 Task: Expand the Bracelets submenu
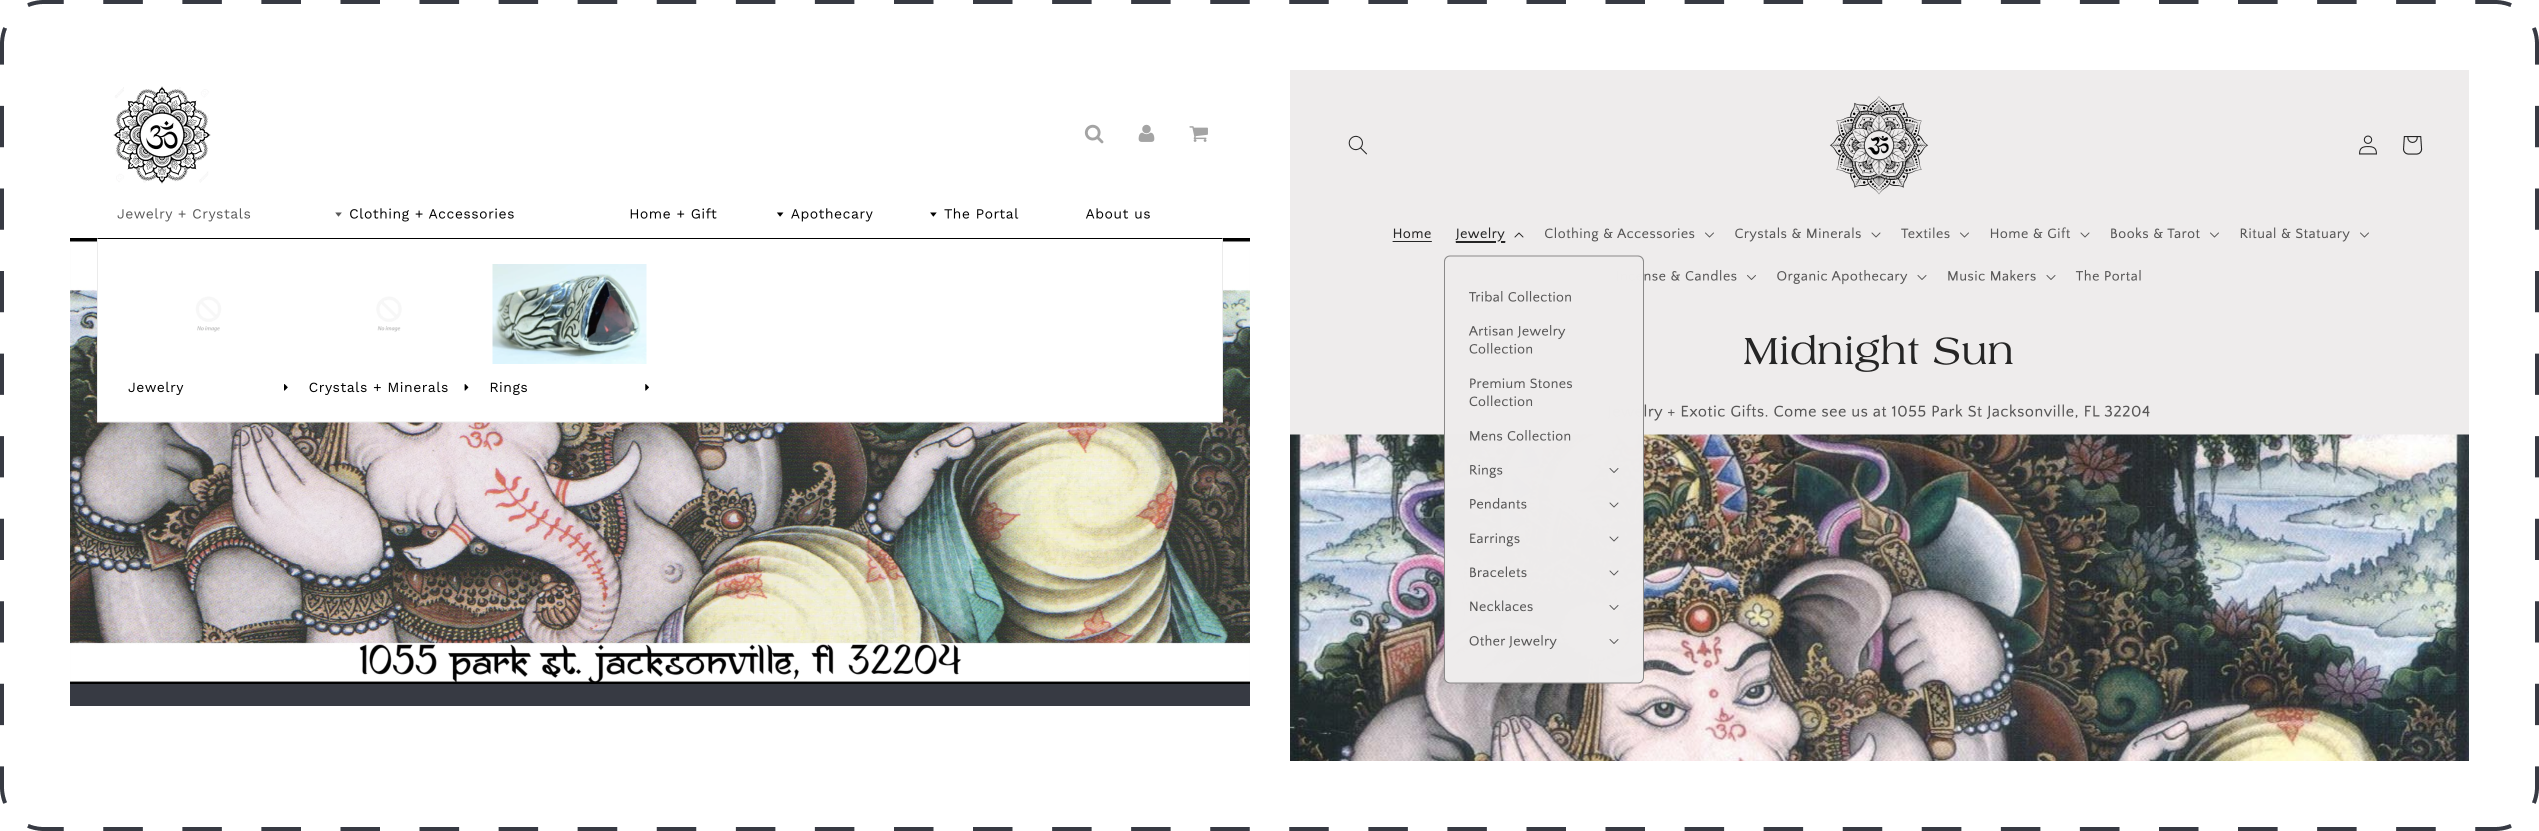1543,572
